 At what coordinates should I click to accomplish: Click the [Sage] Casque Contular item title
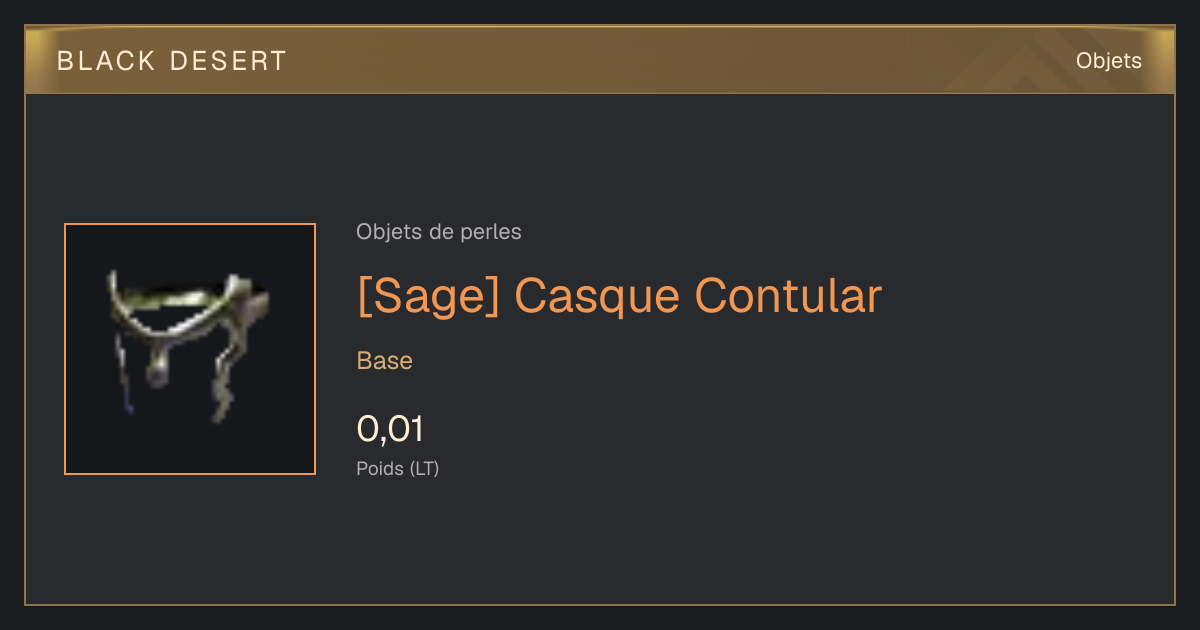tap(620, 295)
